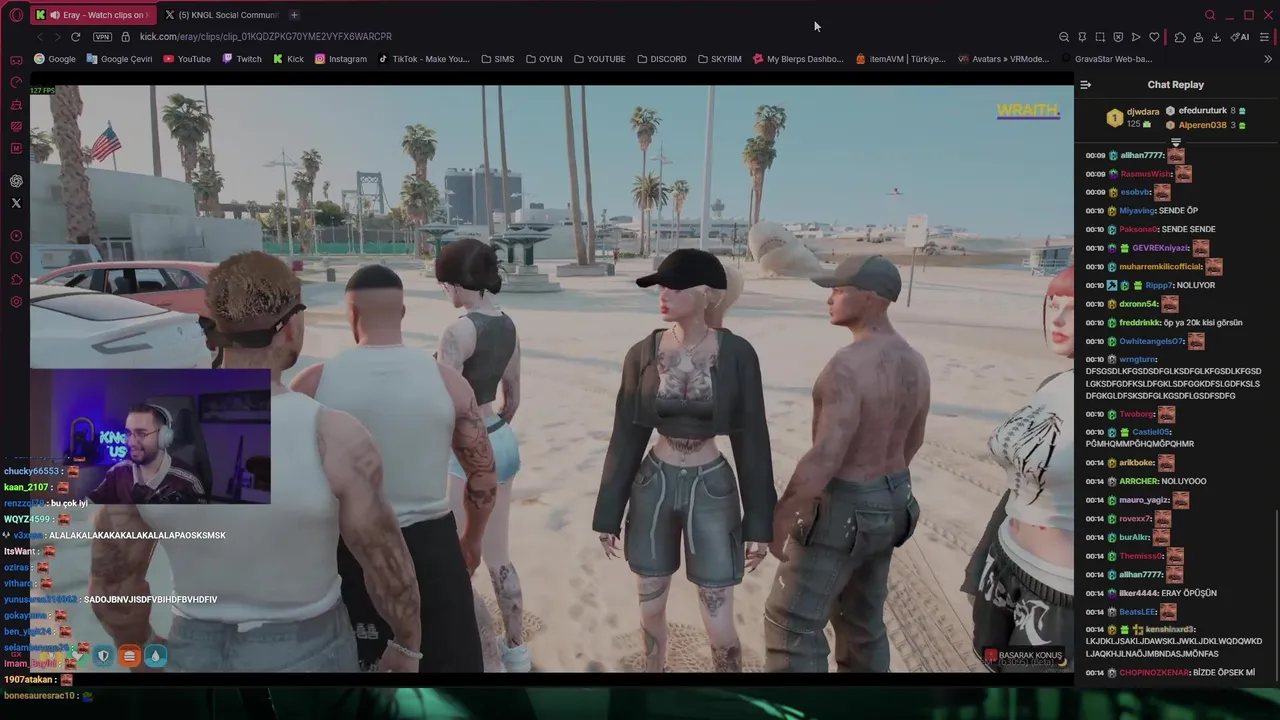Expand the SIMS bookmark folder
This screenshot has height=720, width=1280.
[x=497, y=59]
